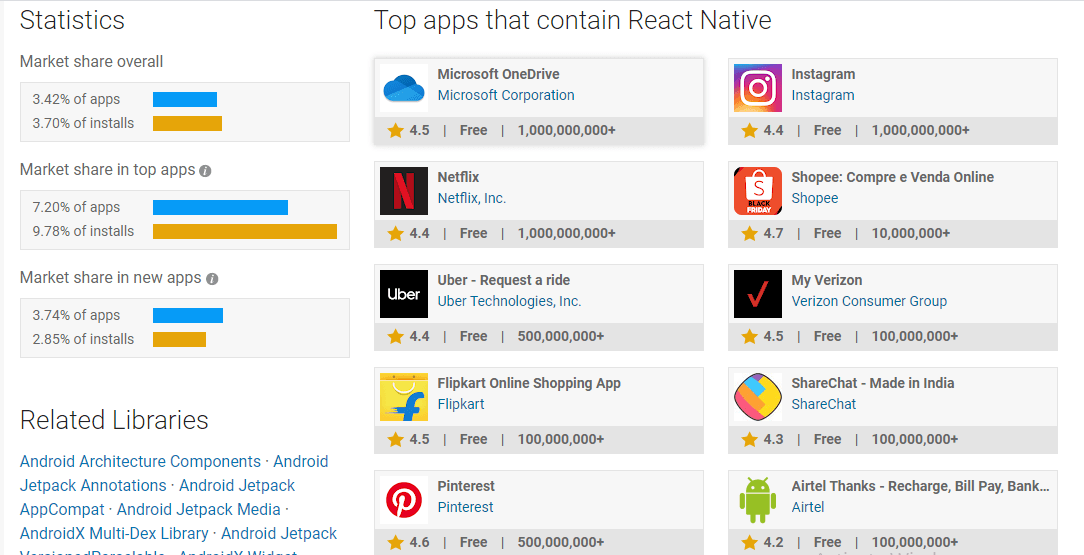This screenshot has height=555, width=1084.
Task: Select the ShareChat app icon
Action: [758, 397]
